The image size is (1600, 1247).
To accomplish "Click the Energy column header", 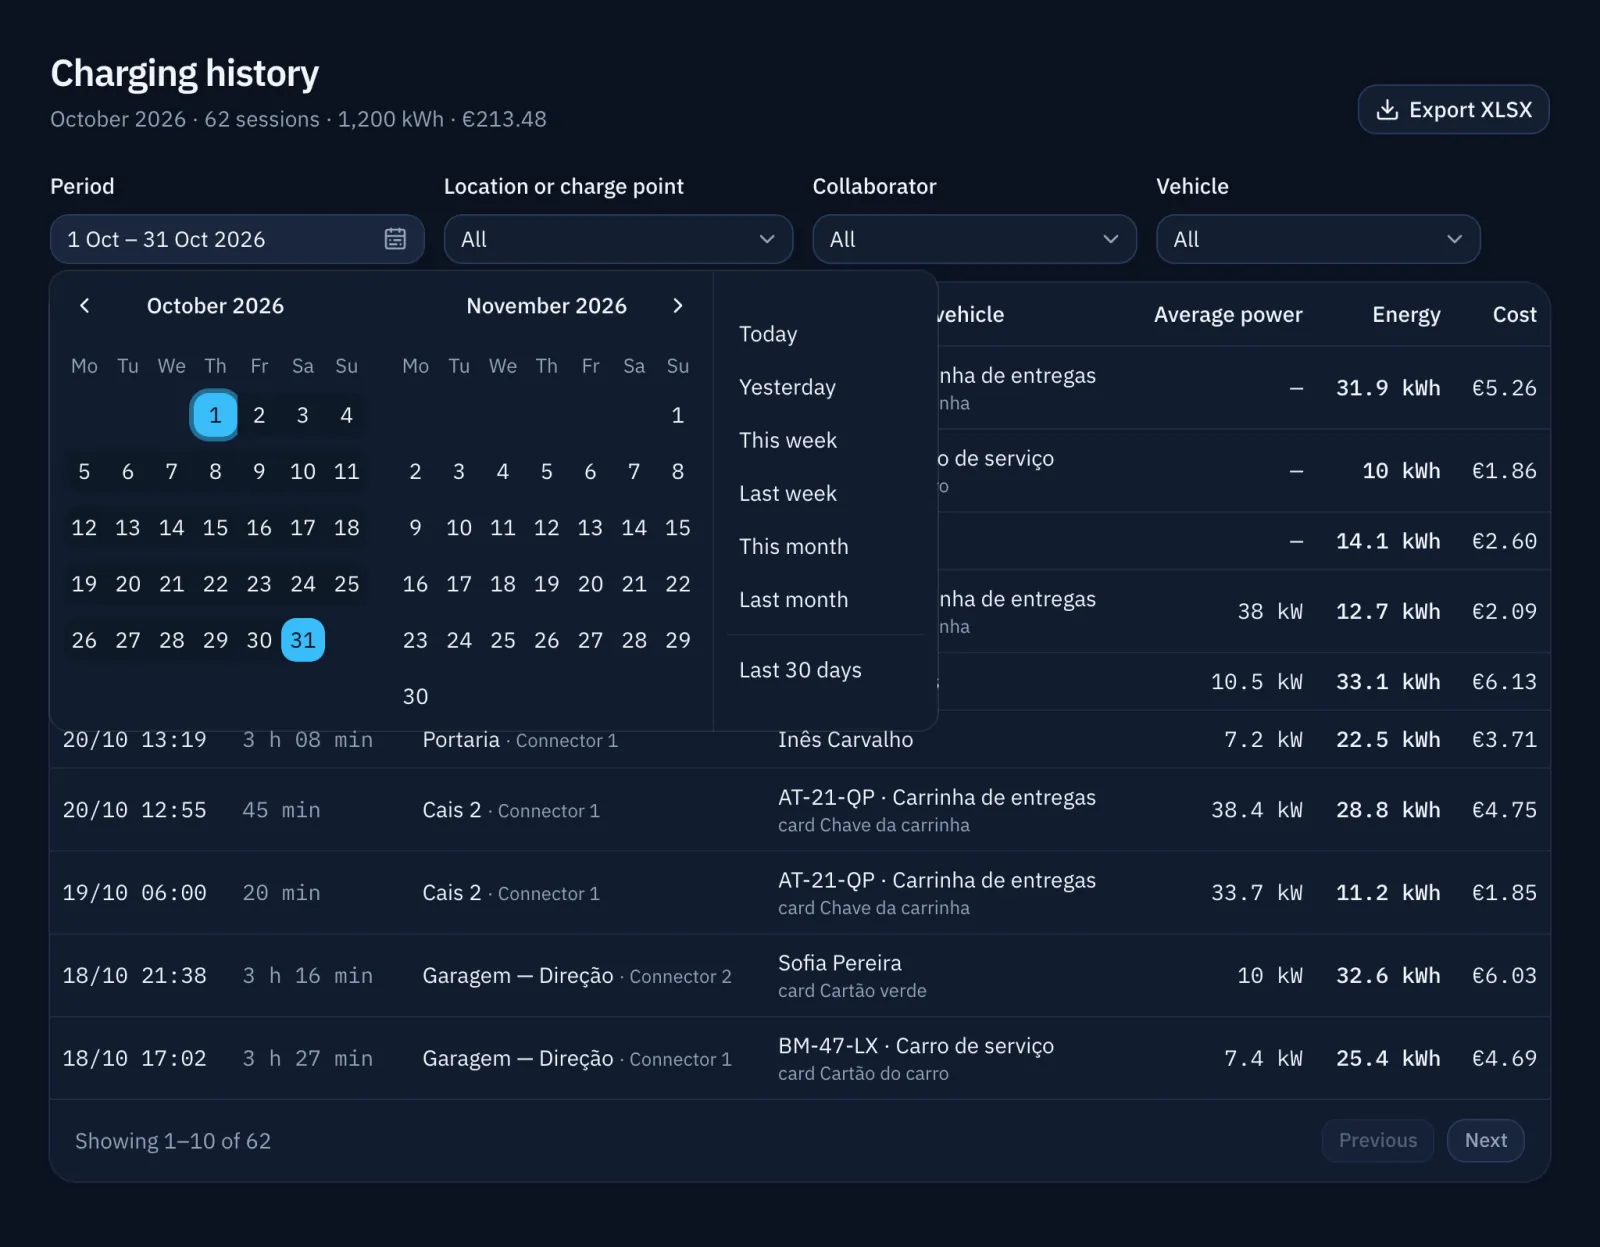I will 1406,314.
